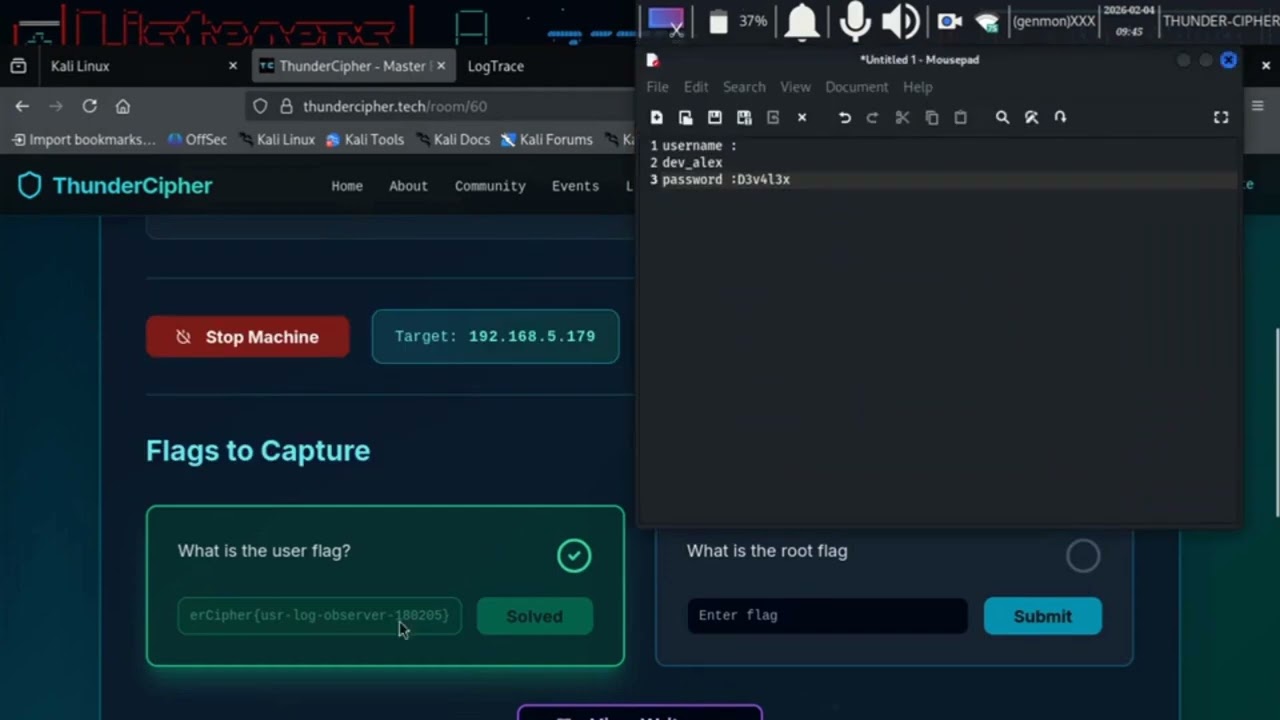
Task: Open the About page link
Action: [408, 186]
